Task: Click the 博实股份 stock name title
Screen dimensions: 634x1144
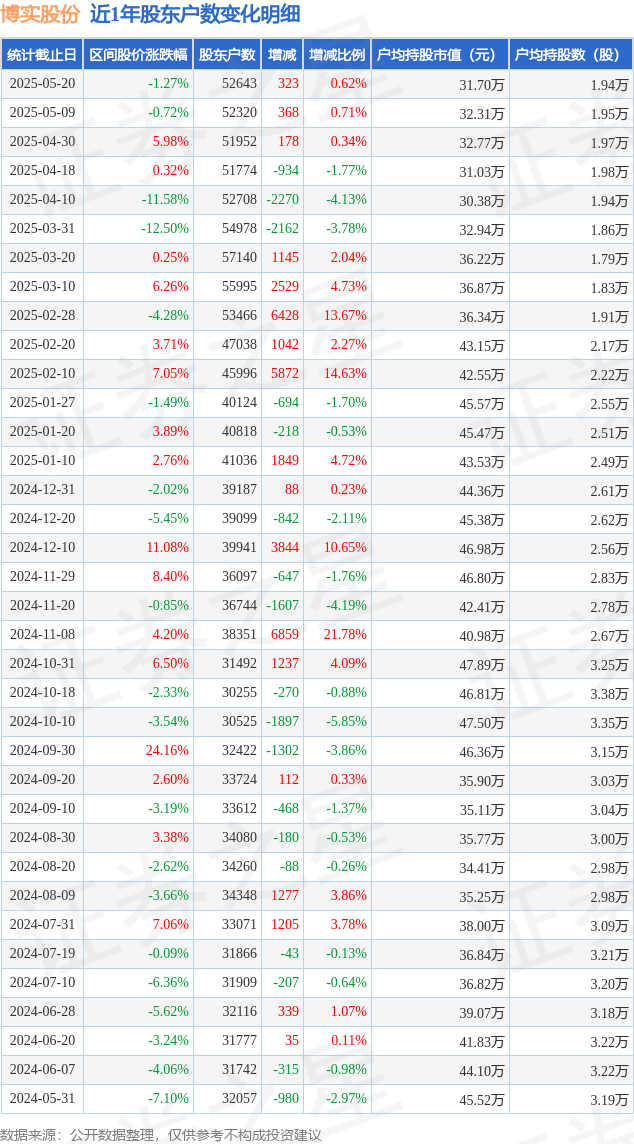Action: [x=41, y=14]
